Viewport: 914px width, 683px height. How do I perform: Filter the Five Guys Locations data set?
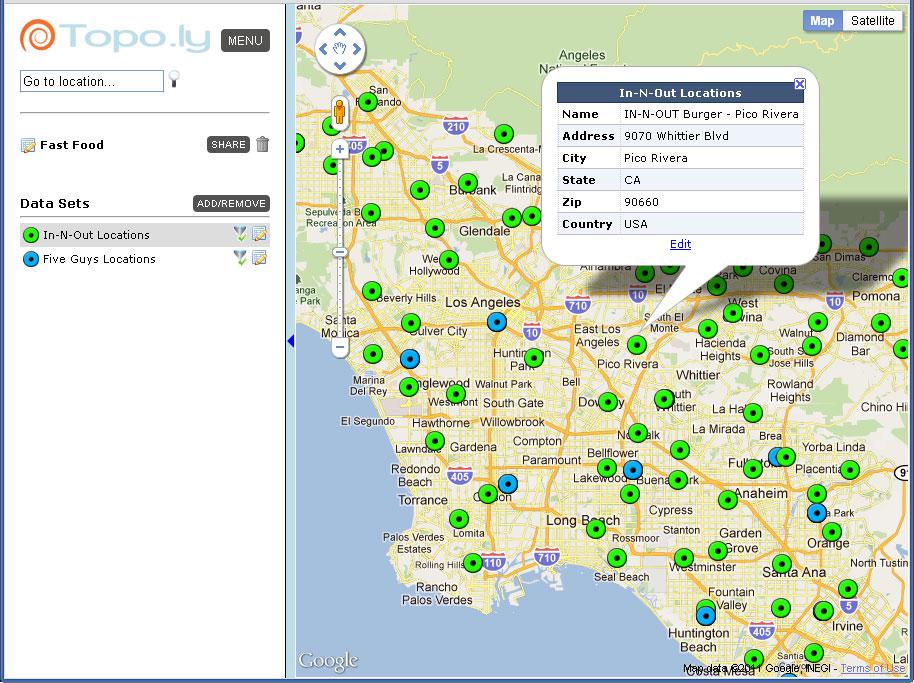[x=240, y=258]
